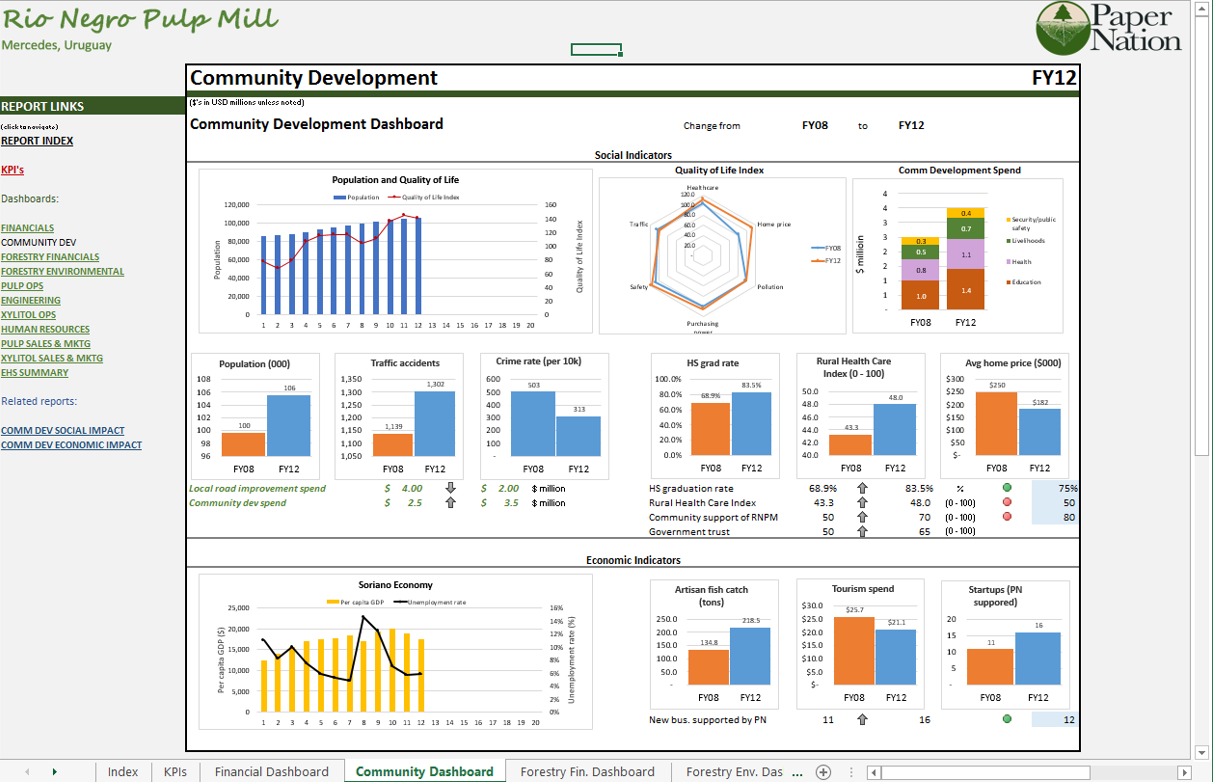The height and width of the screenshot is (782, 1213).
Task: Click up arrow in New bus. supported row
Action: 863,719
